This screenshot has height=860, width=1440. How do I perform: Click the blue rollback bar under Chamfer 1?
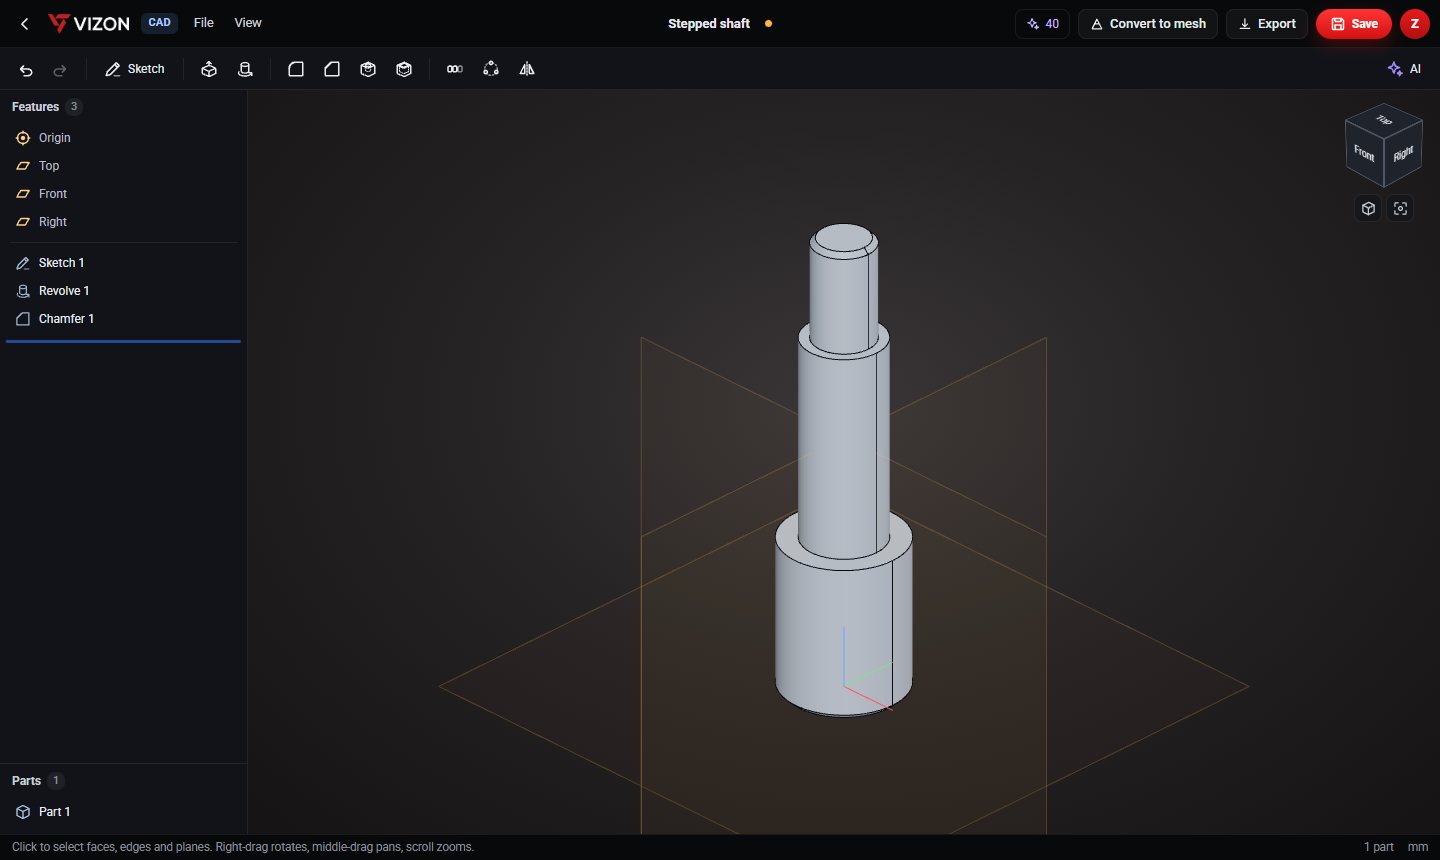pos(123,341)
